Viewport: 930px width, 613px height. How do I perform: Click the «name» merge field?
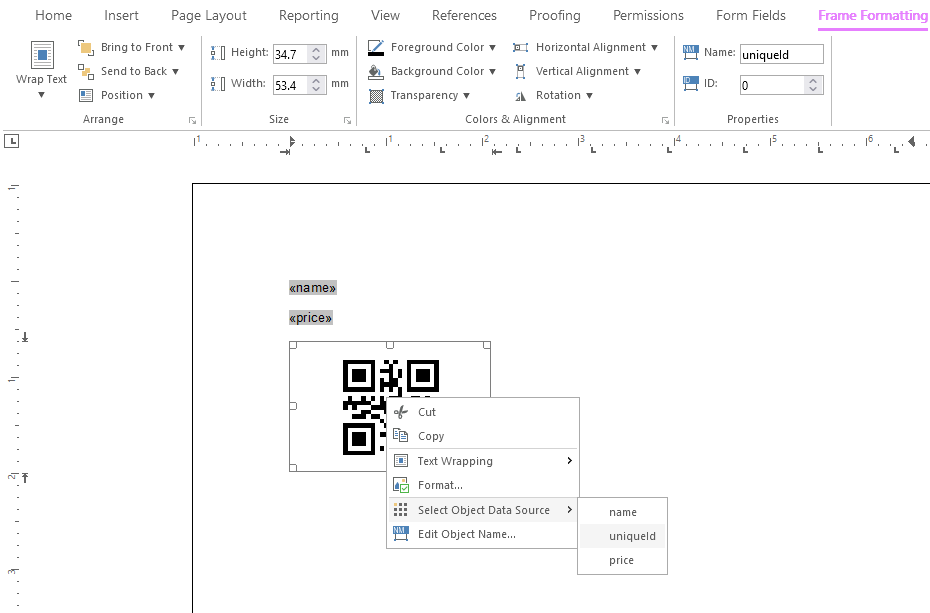[313, 288]
